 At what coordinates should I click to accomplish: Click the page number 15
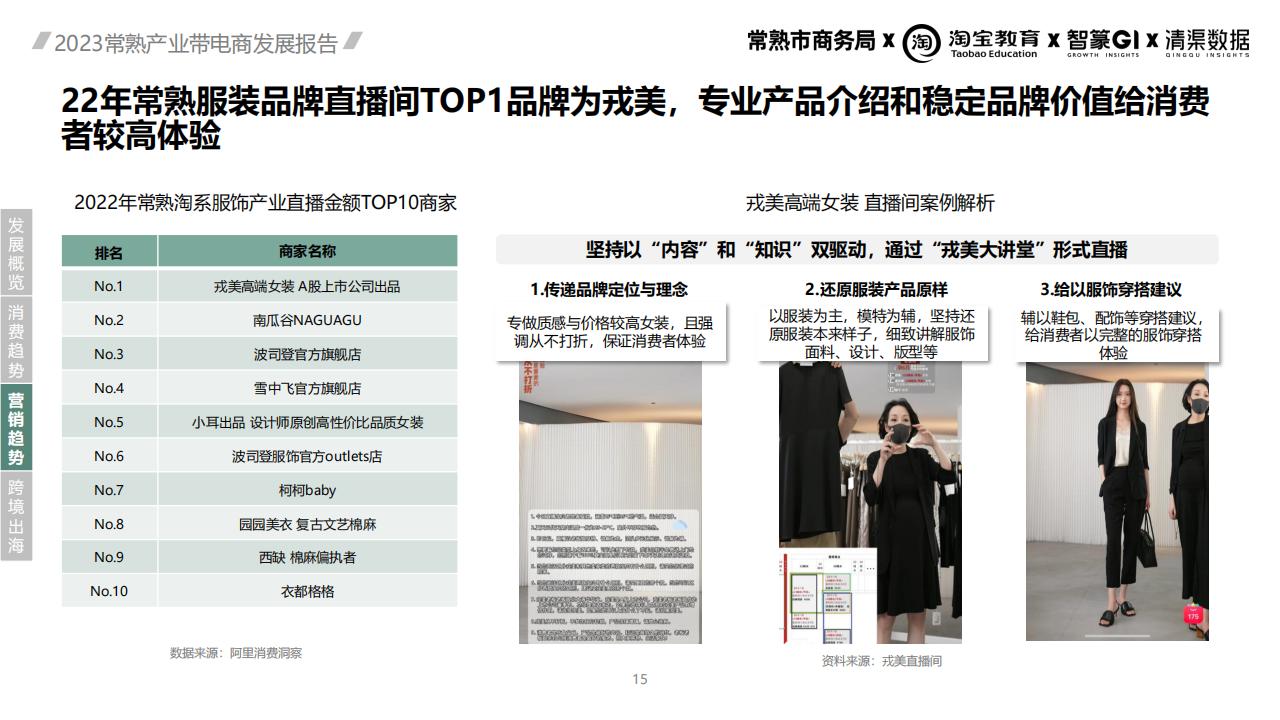tap(640, 679)
